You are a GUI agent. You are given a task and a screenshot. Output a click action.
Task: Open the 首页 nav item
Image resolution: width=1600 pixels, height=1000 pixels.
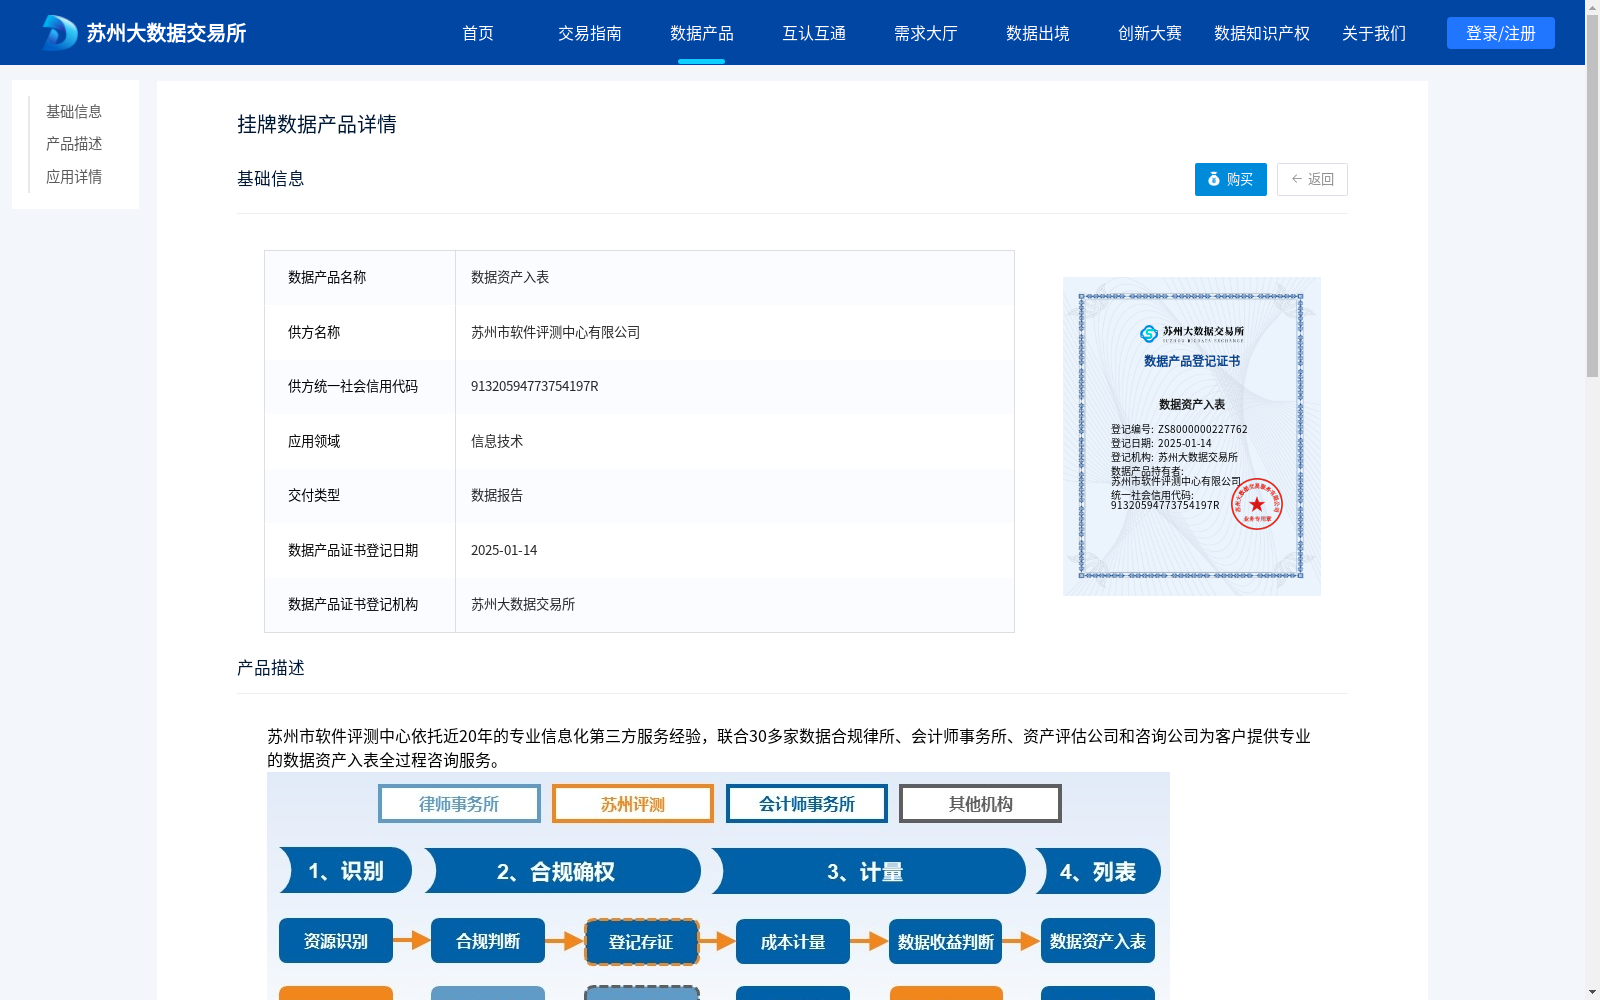(x=478, y=33)
